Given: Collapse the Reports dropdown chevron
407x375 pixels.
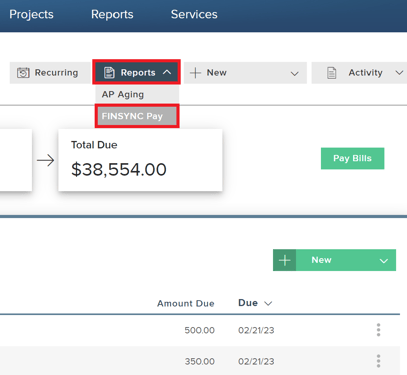Looking at the screenshot, I should 167,72.
